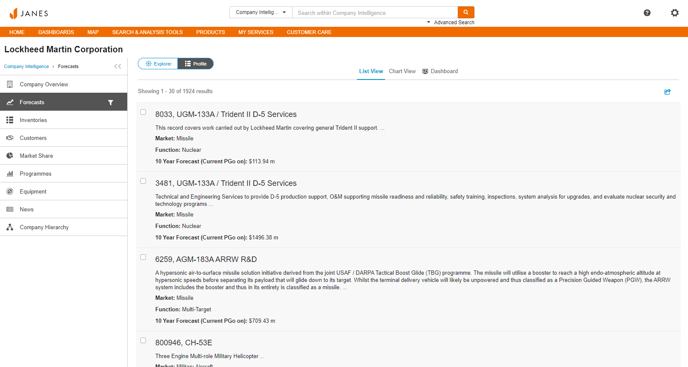The image size is (688, 367).
Task: Click the News newspaper icon
Action: point(10,209)
